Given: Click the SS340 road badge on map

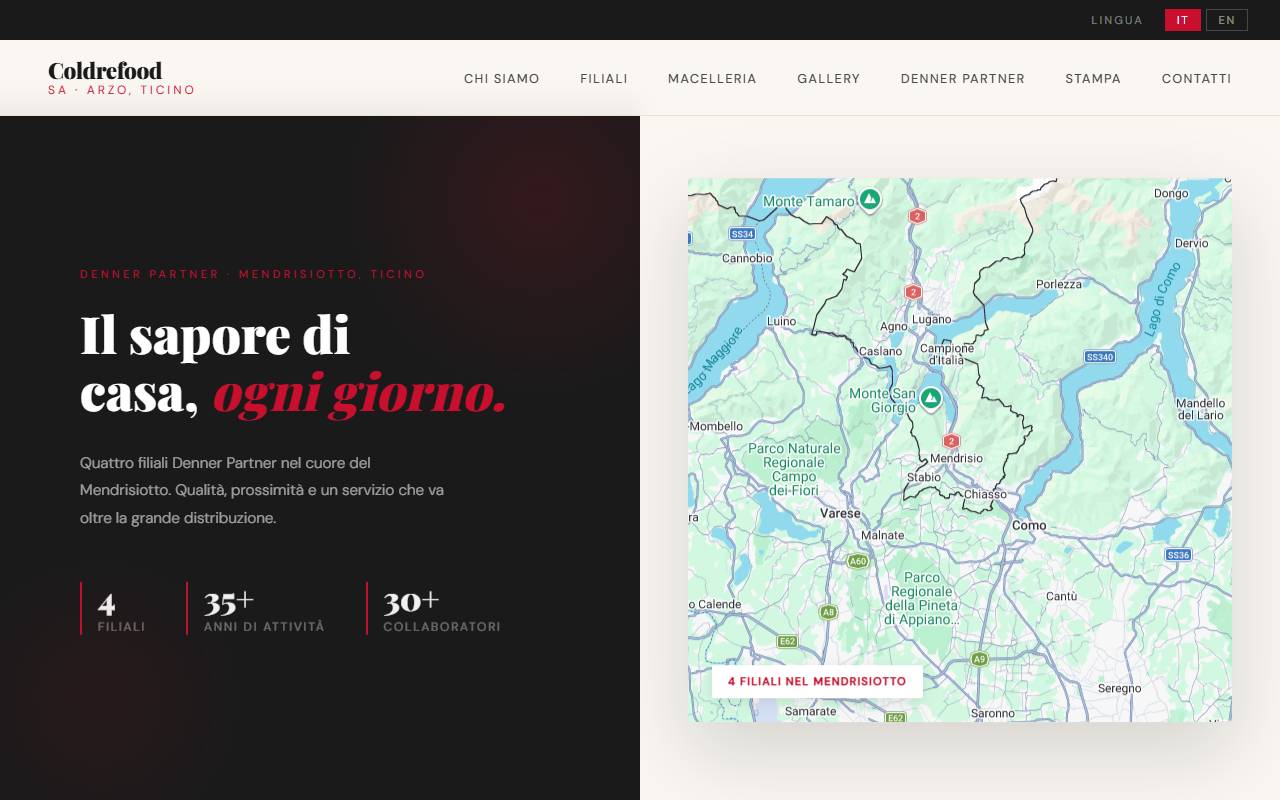Looking at the screenshot, I should (x=1099, y=357).
